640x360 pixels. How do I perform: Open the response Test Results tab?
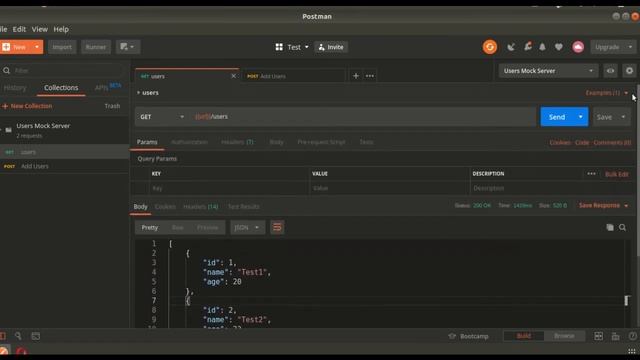[x=244, y=207]
